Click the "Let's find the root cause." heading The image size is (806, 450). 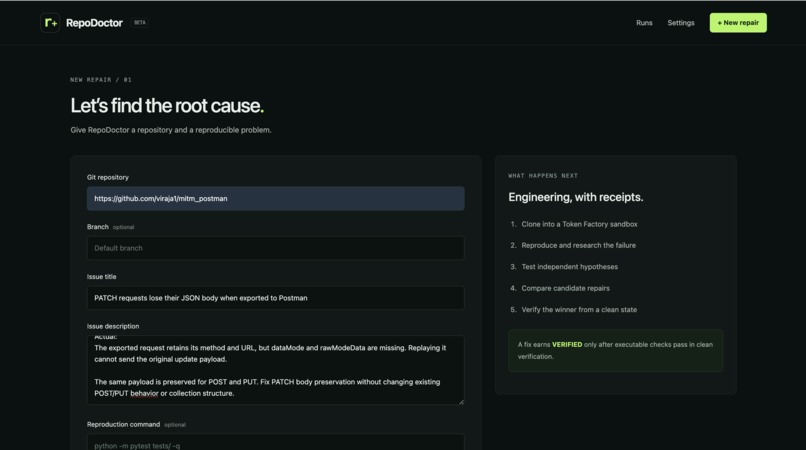click(167, 105)
